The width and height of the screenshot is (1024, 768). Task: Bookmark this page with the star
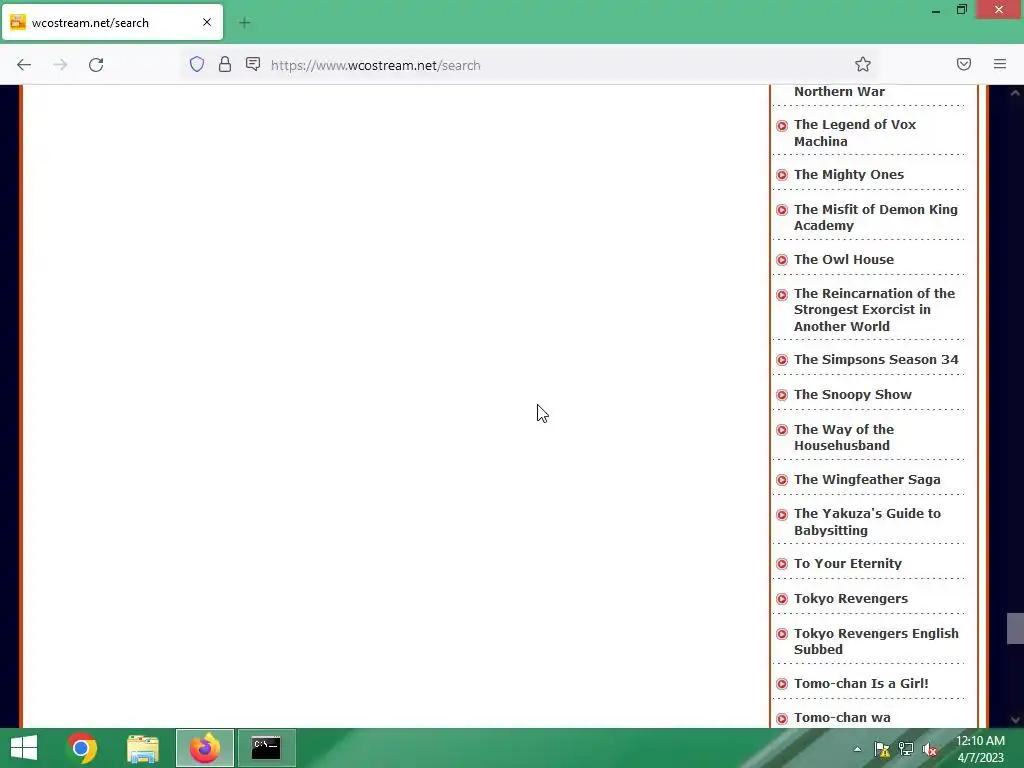click(863, 64)
